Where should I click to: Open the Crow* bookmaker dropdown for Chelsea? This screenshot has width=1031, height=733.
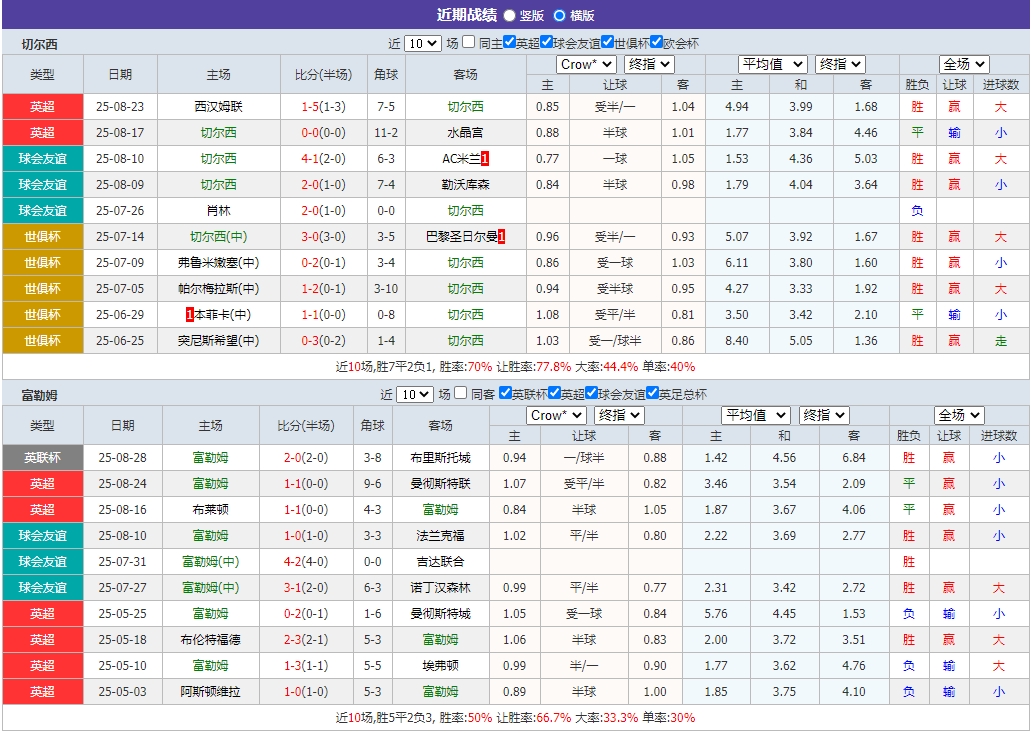point(585,63)
